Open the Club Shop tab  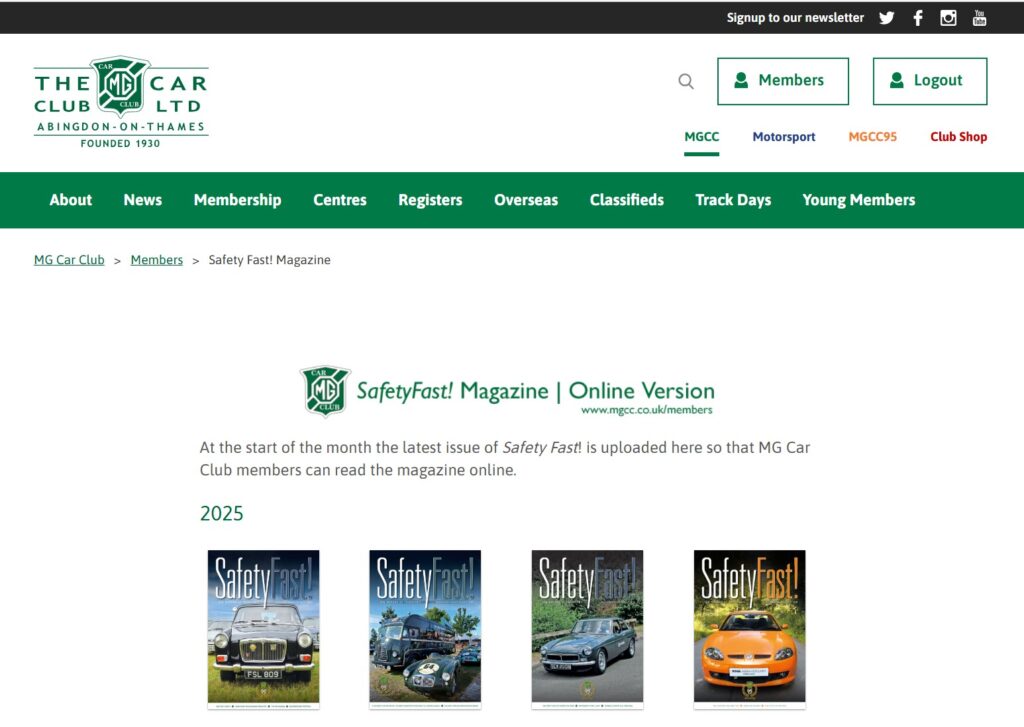958,137
